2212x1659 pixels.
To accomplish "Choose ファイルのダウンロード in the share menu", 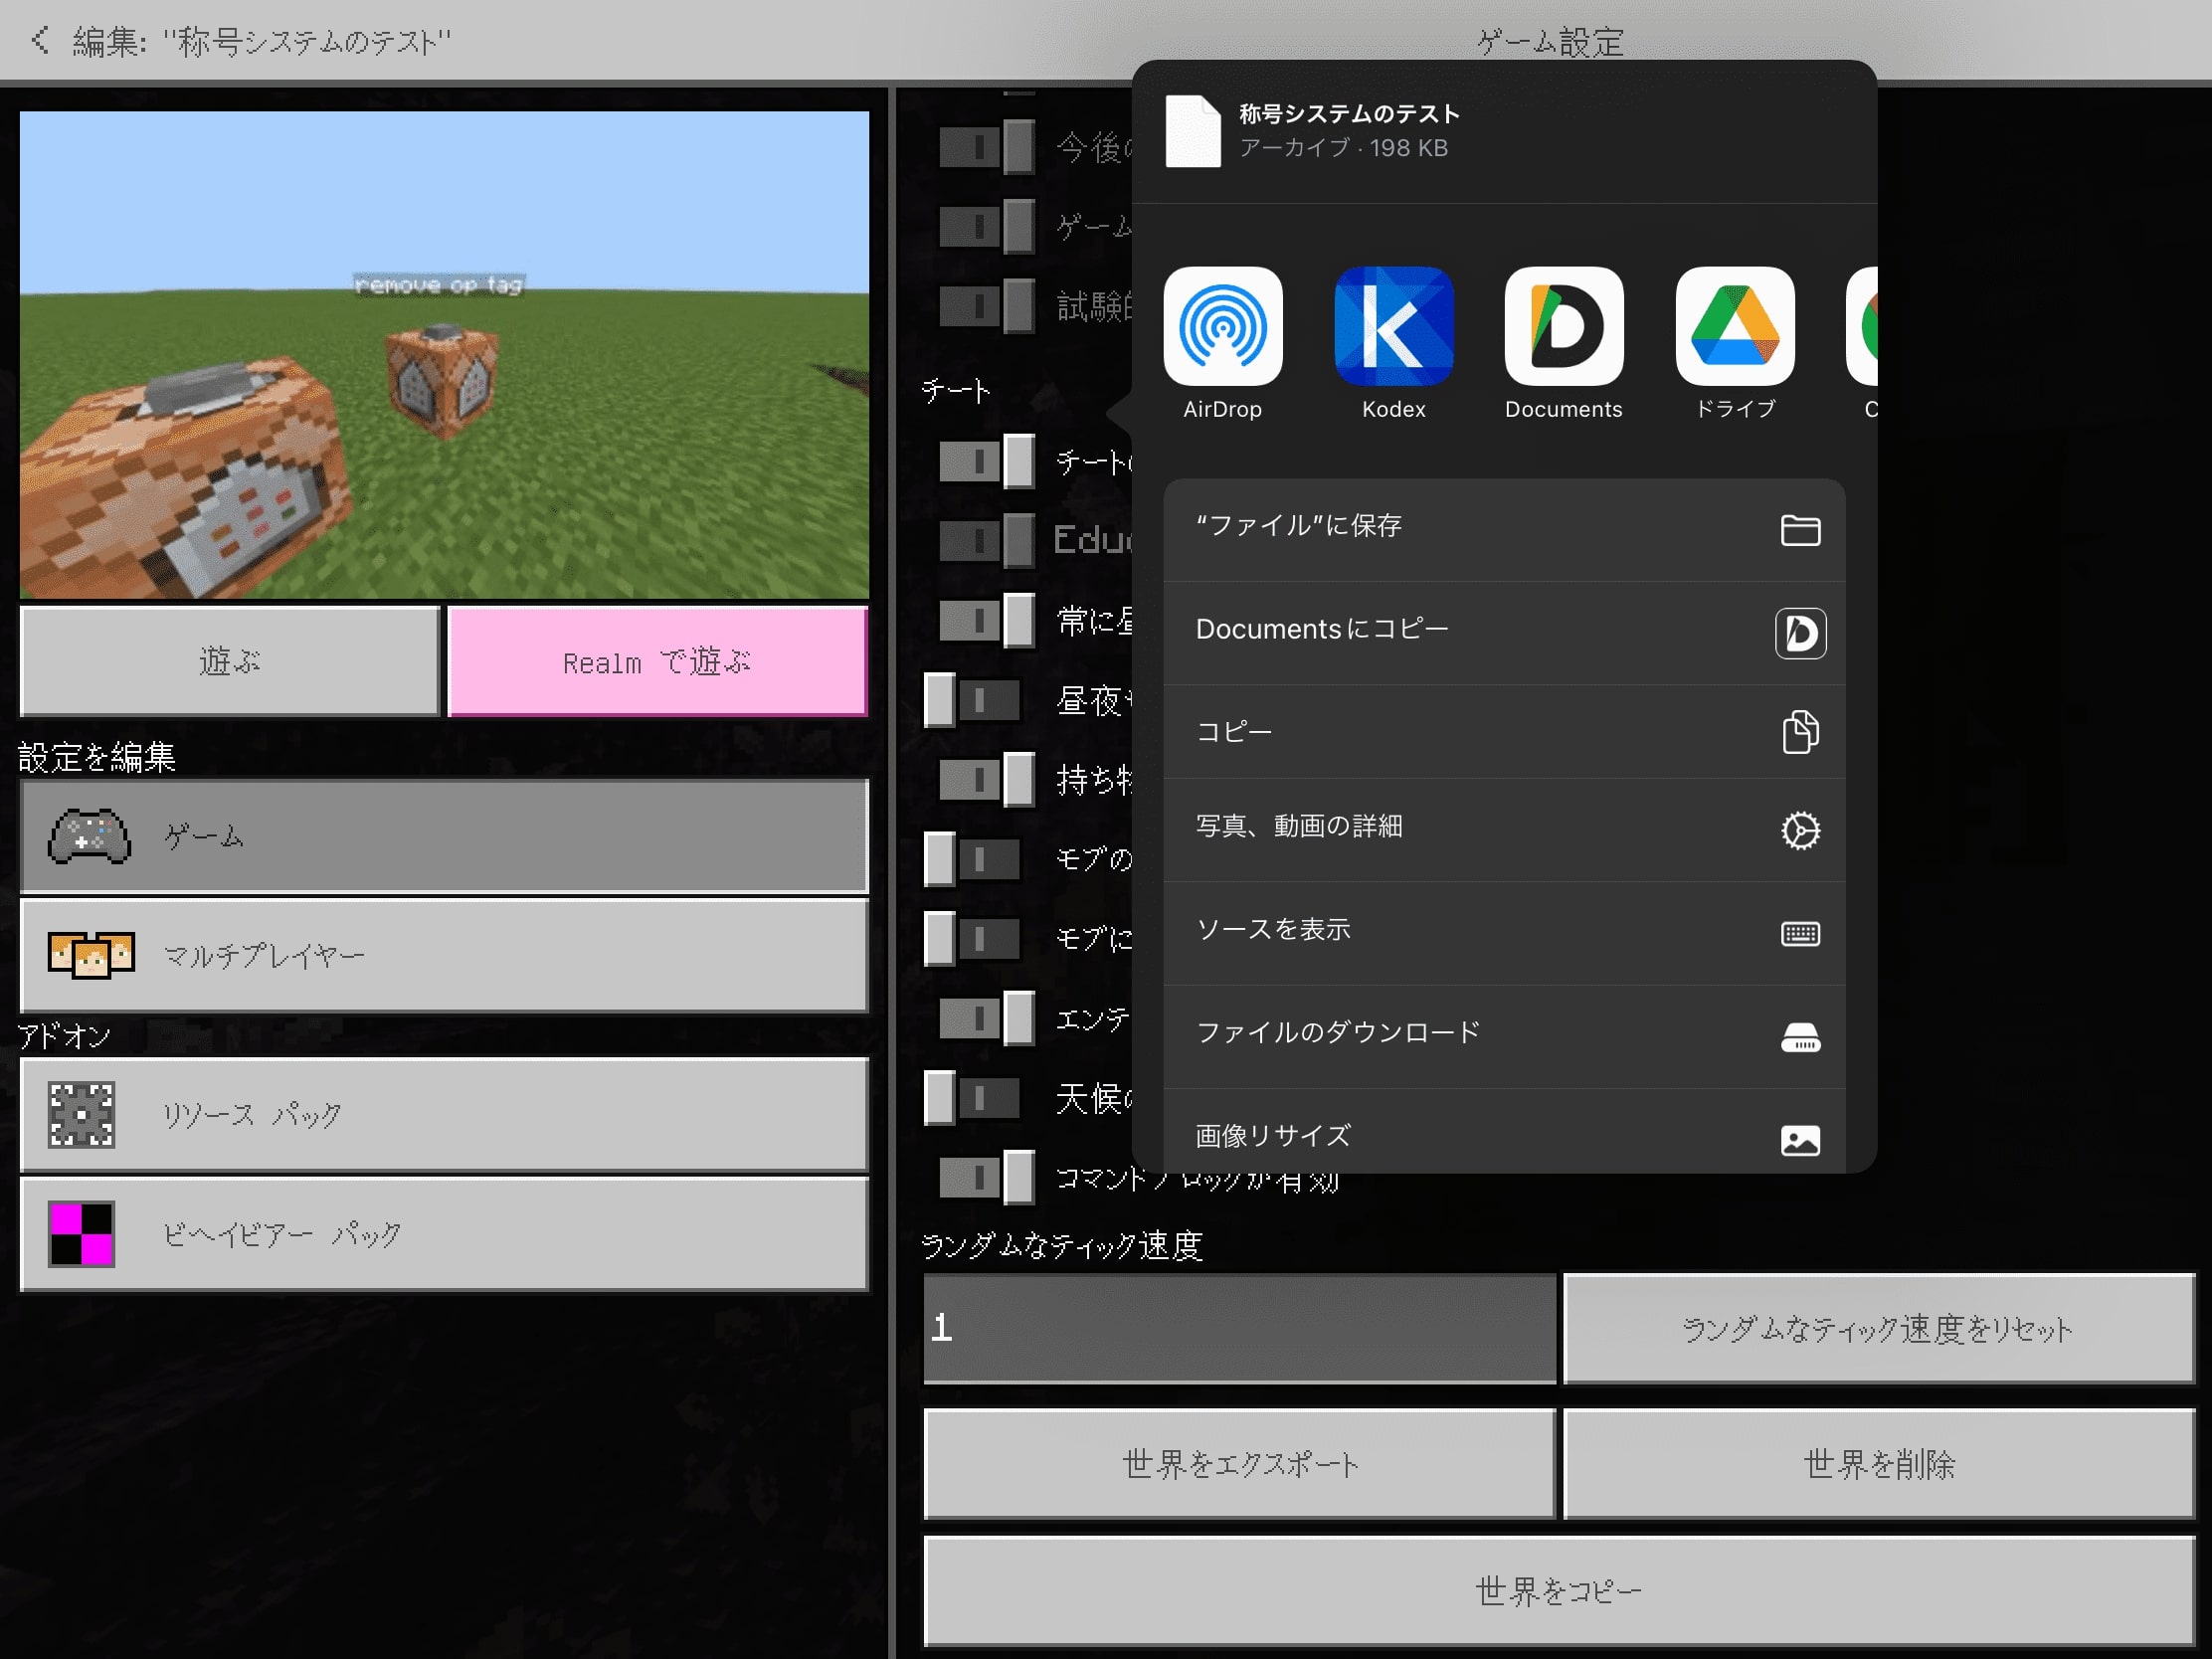I will (1504, 1037).
